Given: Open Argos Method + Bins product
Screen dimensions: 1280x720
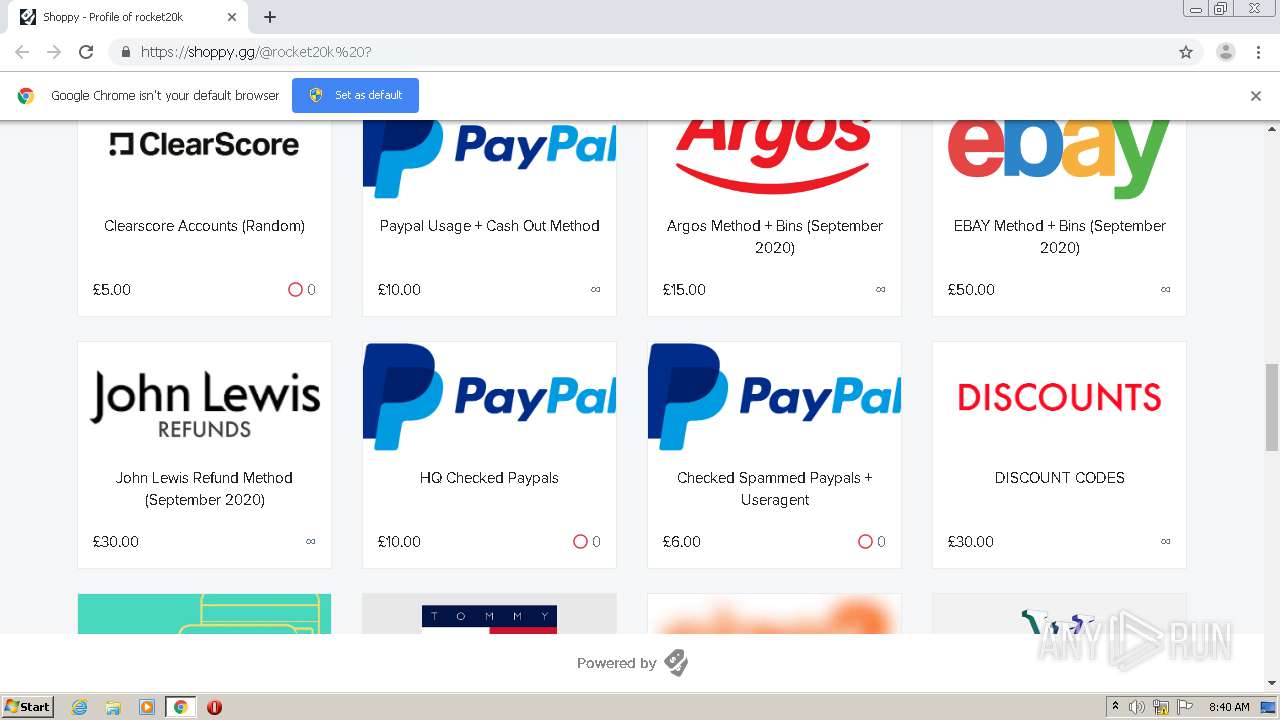Looking at the screenshot, I should (774, 236).
